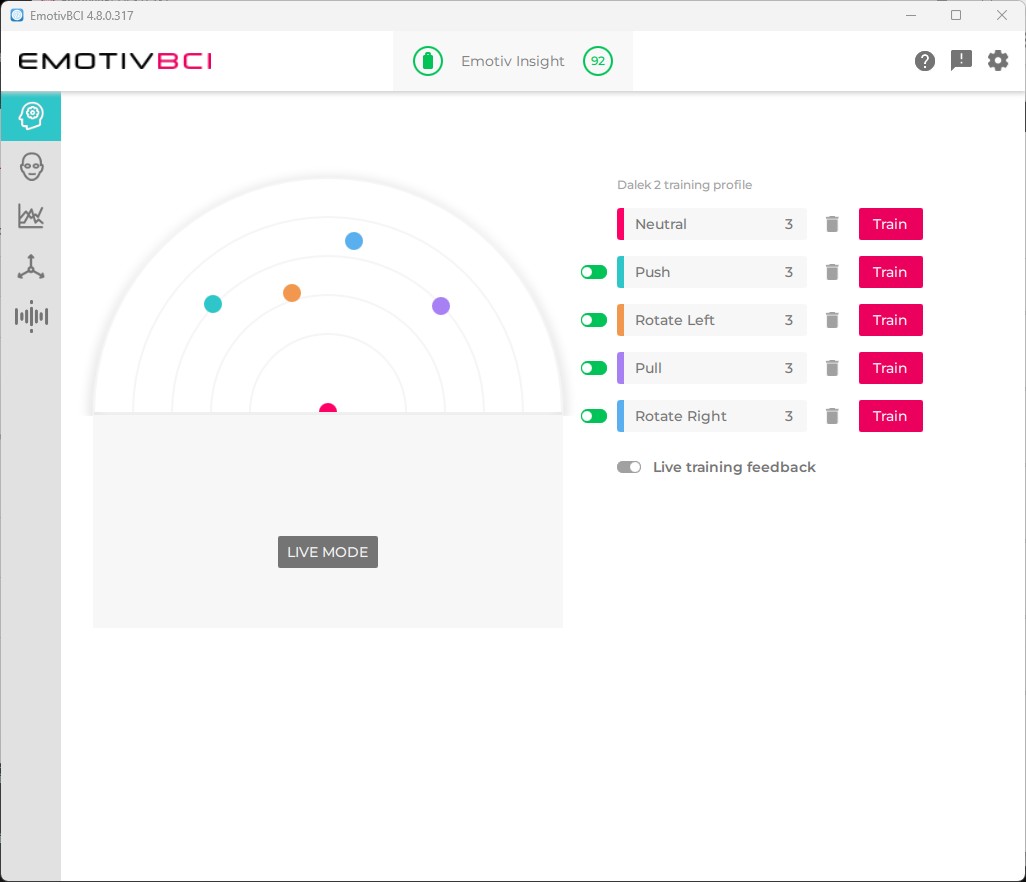Open the settings gear icon
Image resolution: width=1026 pixels, height=882 pixels.
coord(998,61)
